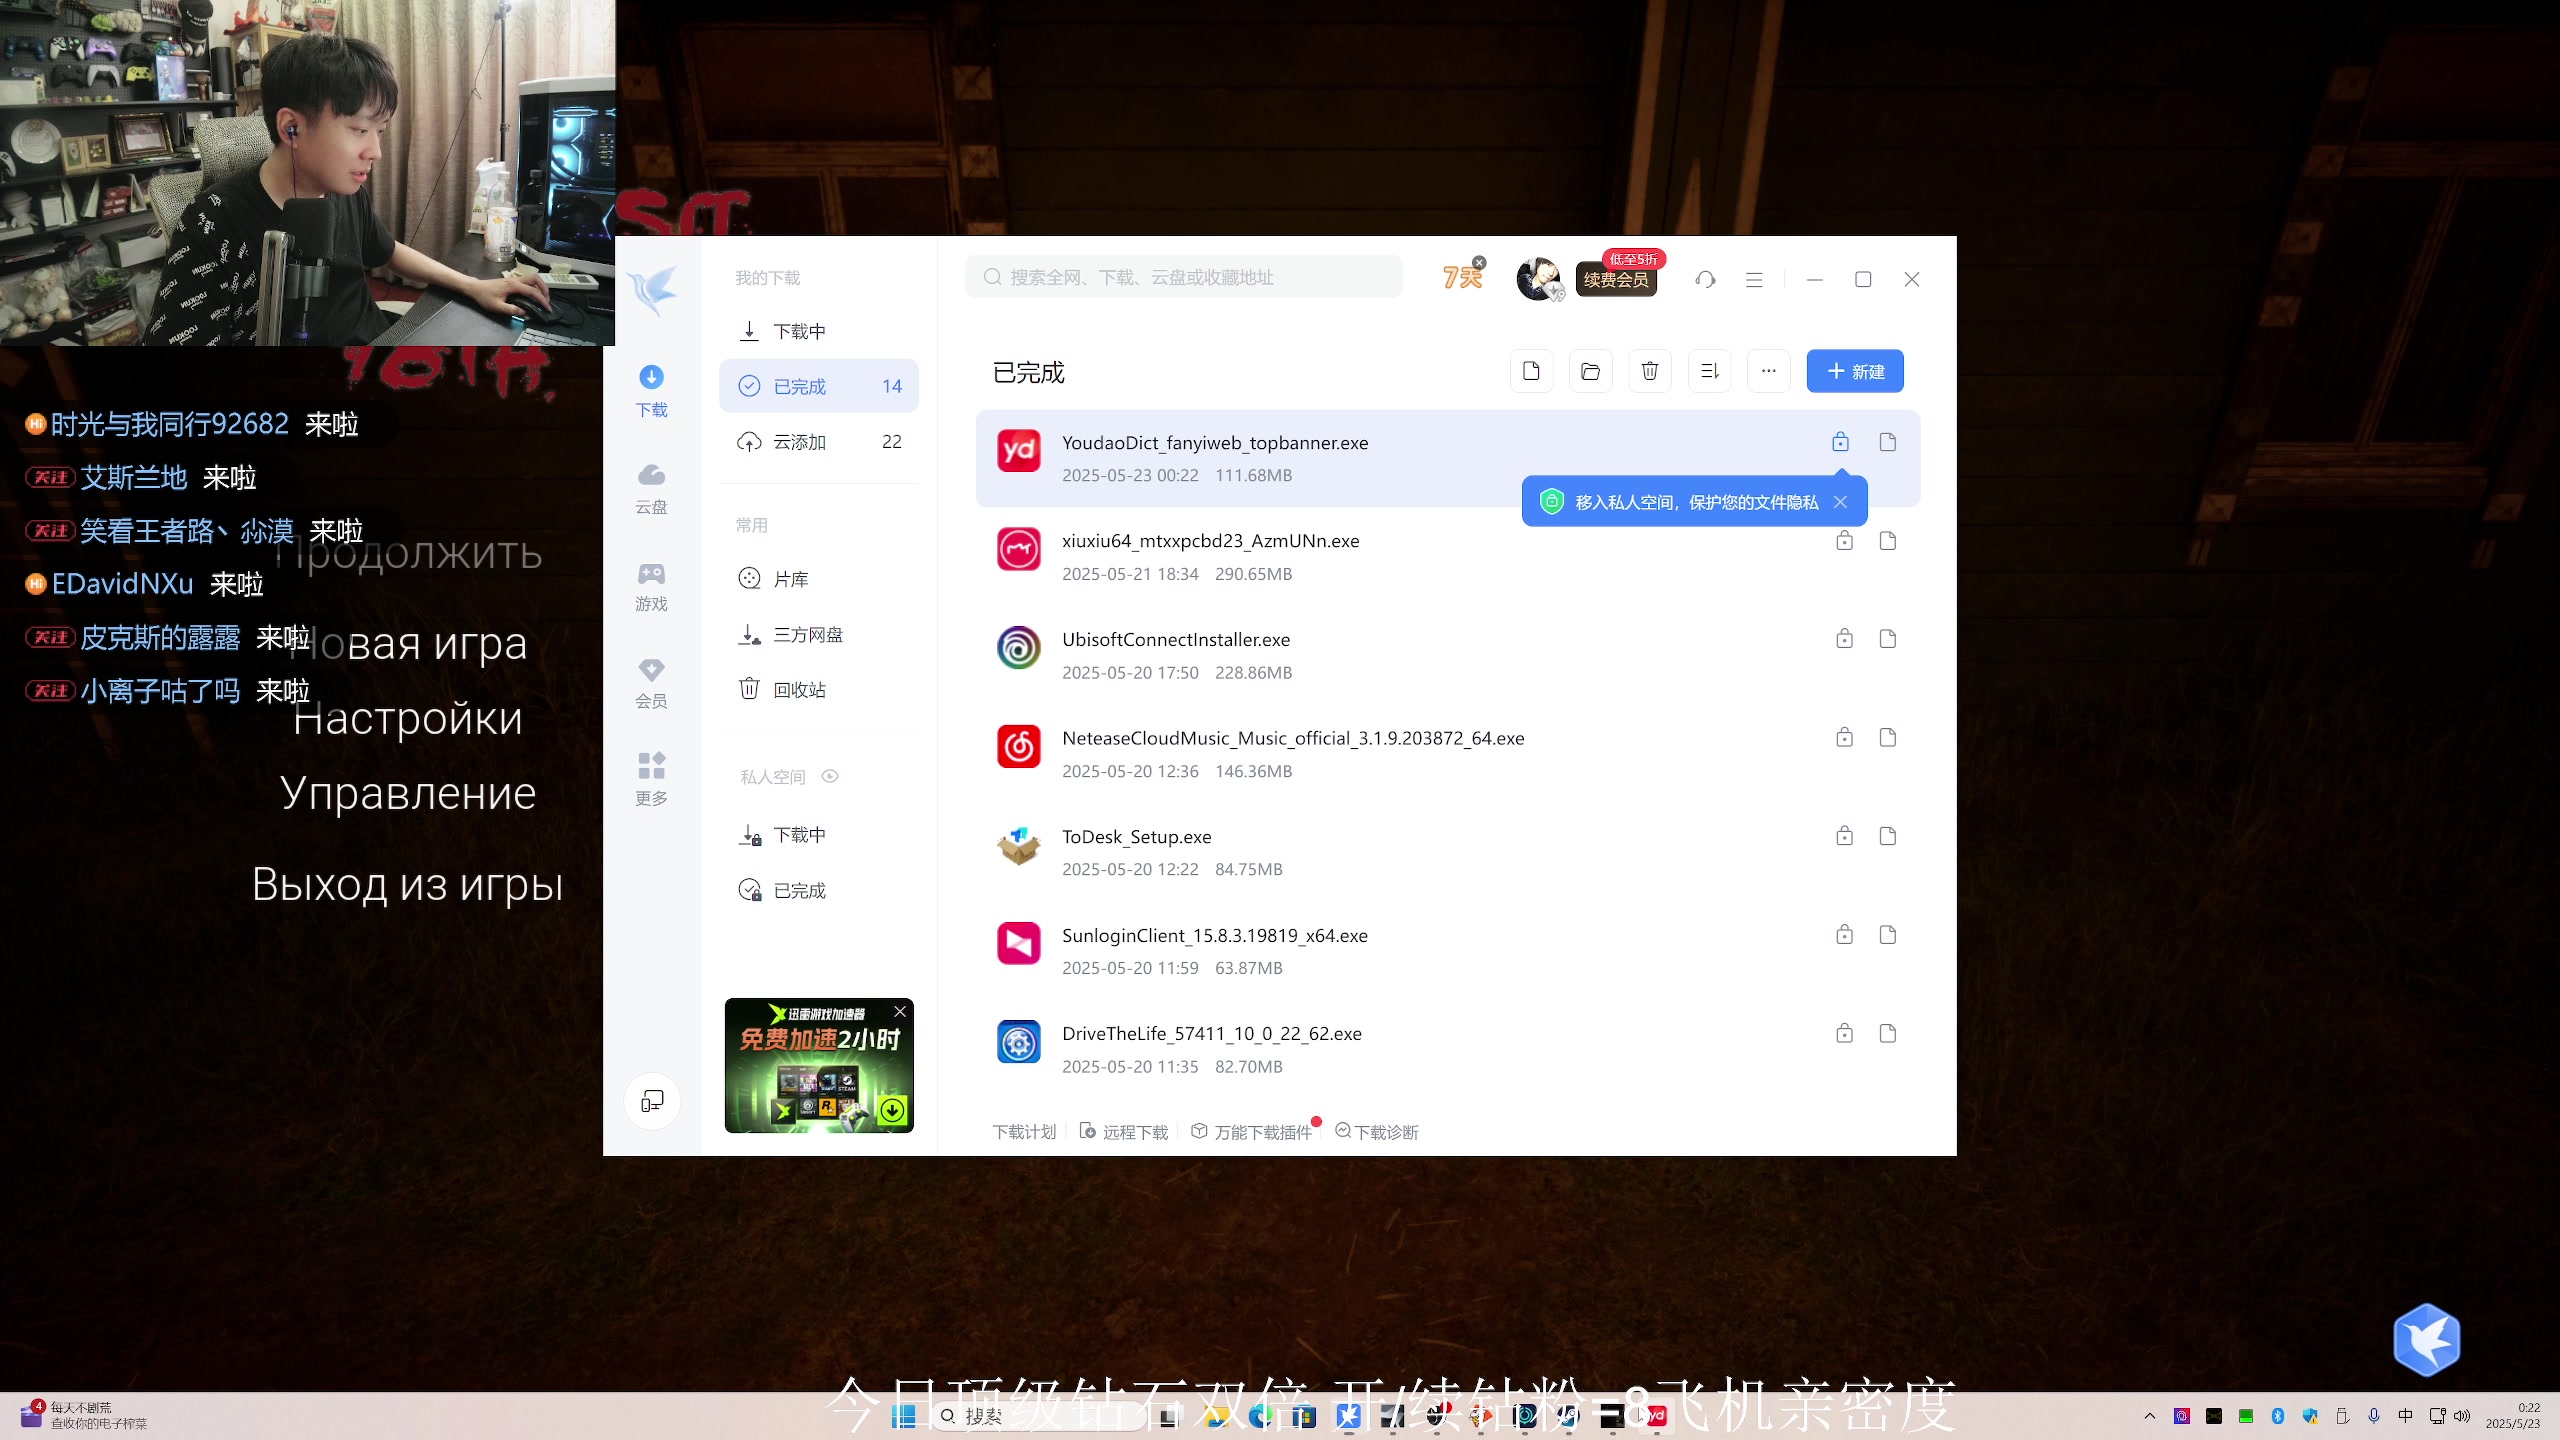Click Выход из игры in the game menu
2560x1440 pixels.
408,885
